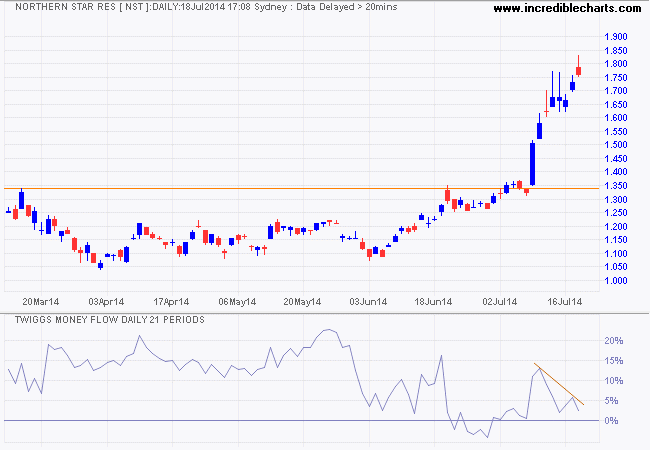
Task: Click the 1.550 price axis label
Action: click(616, 131)
